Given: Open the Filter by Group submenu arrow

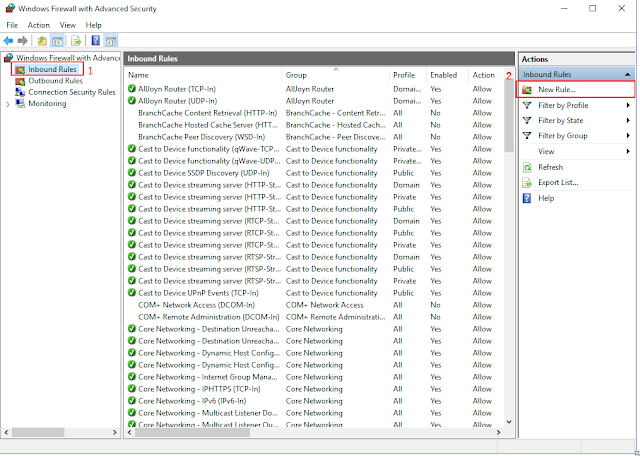Looking at the screenshot, I should coord(628,136).
